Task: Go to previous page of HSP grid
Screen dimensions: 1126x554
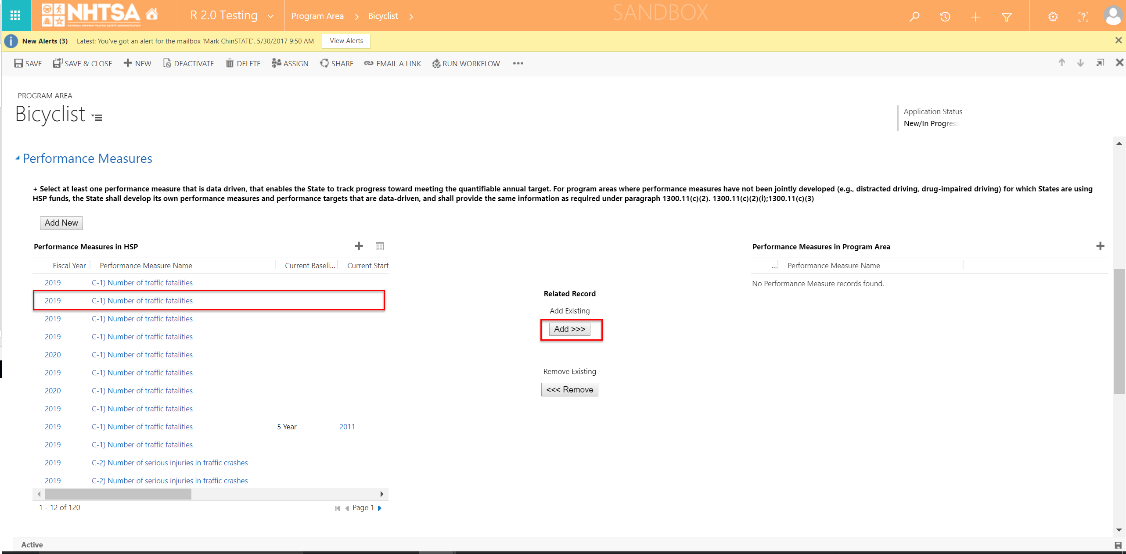Action: point(347,509)
